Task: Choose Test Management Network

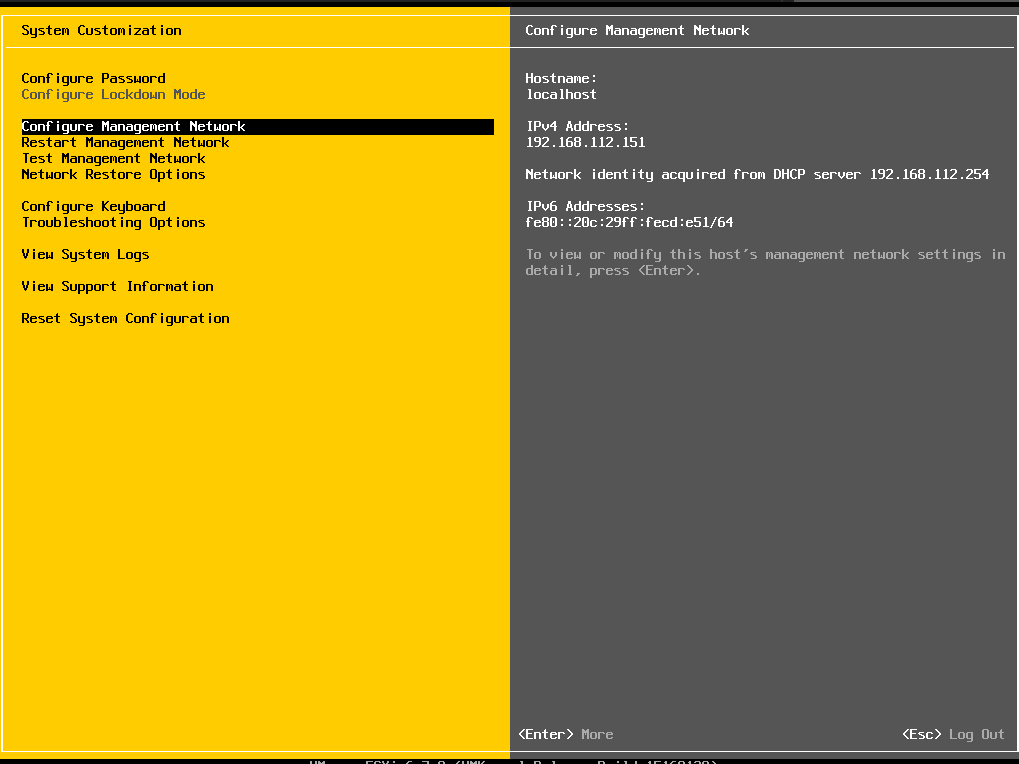Action: tap(113, 159)
